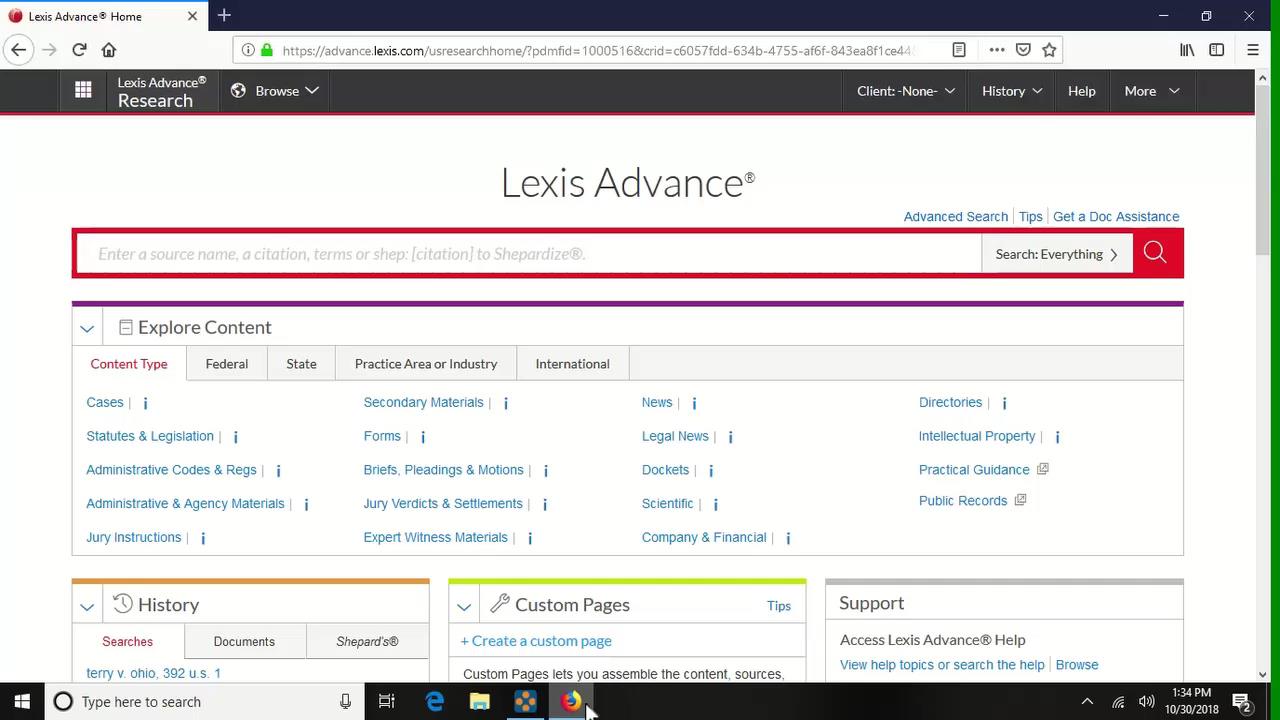
Task: Open Advanced Search
Action: (955, 216)
